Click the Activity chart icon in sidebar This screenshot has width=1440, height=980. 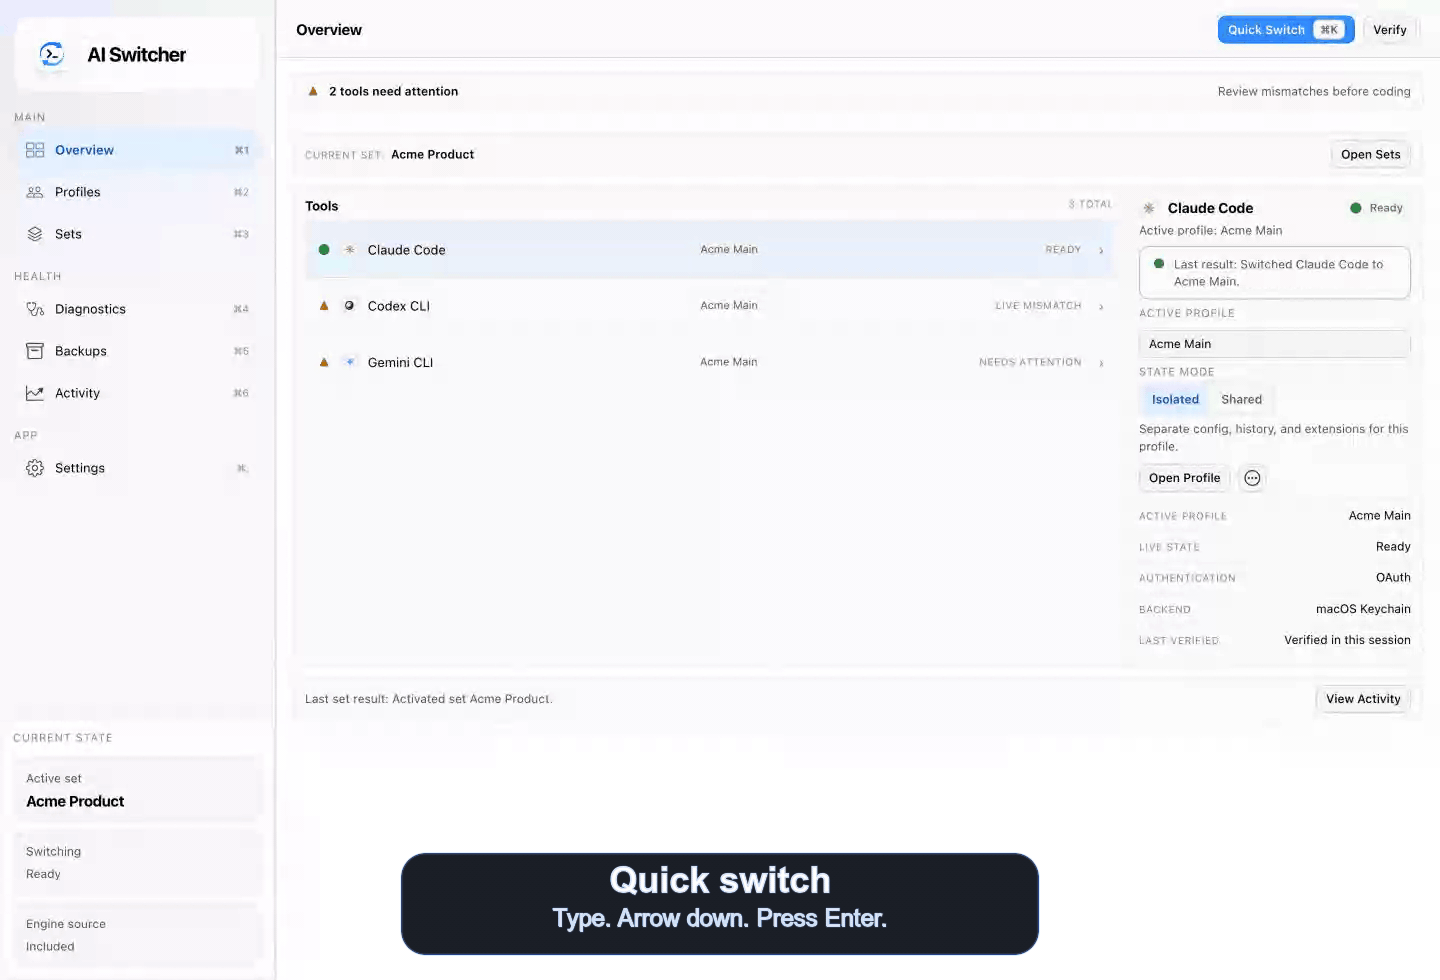pos(35,393)
